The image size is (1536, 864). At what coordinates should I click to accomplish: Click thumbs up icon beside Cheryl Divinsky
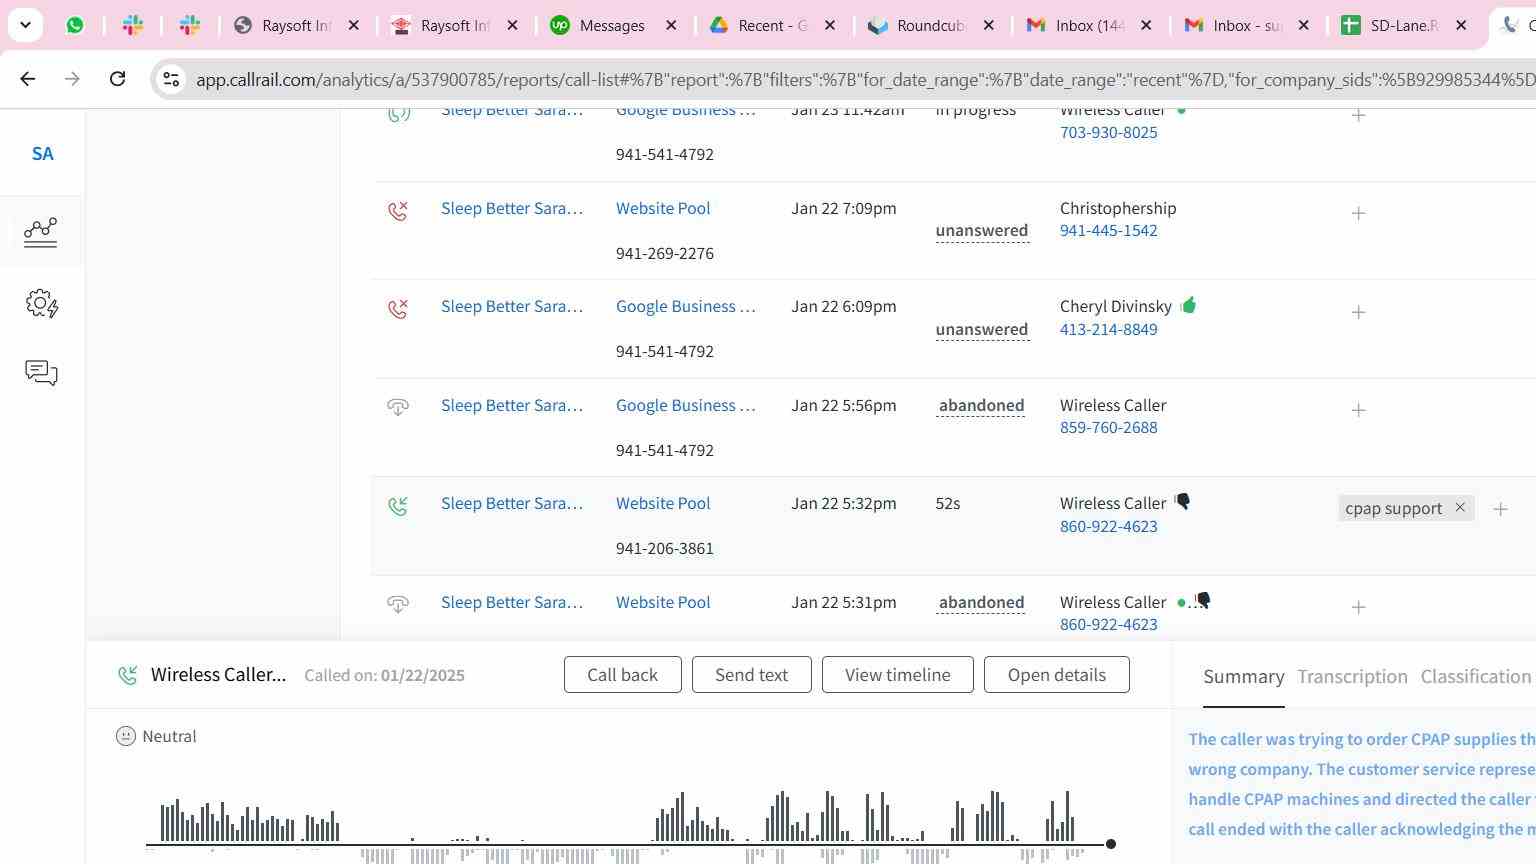point(1188,305)
